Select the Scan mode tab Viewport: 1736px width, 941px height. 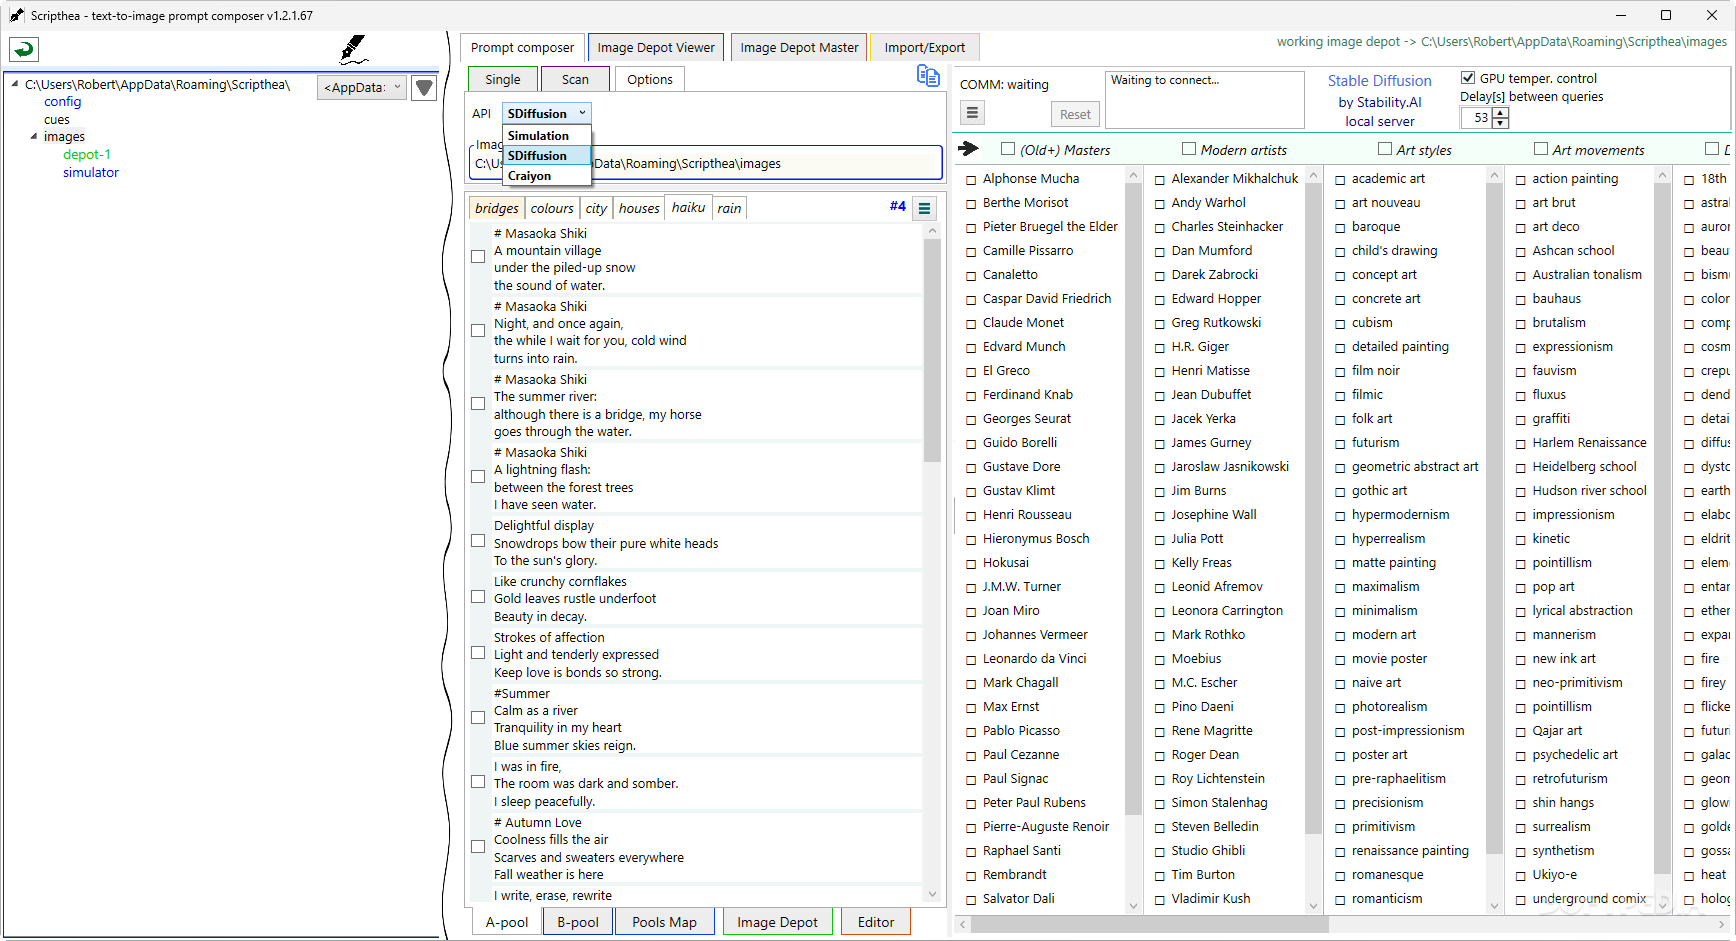(x=575, y=79)
